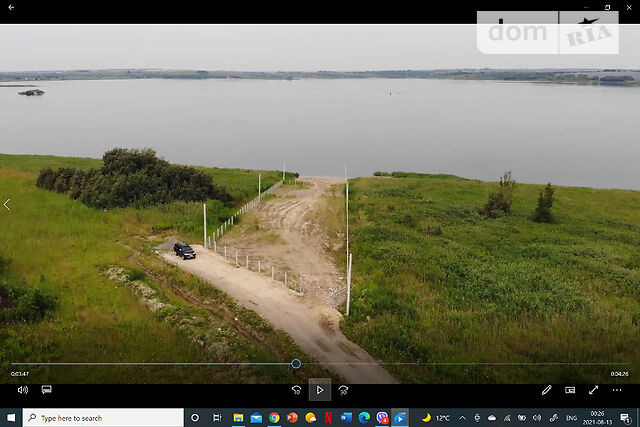Open the weather widget showing 12°C
The height and width of the screenshot is (427, 640).
pyautogui.click(x=435, y=417)
